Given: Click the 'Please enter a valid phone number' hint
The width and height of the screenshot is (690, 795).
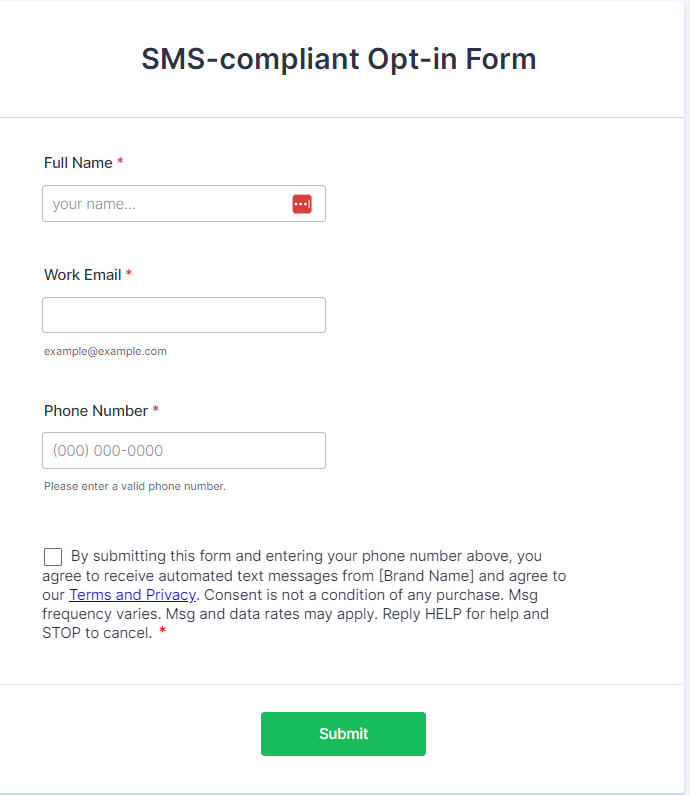Looking at the screenshot, I should (x=135, y=487).
